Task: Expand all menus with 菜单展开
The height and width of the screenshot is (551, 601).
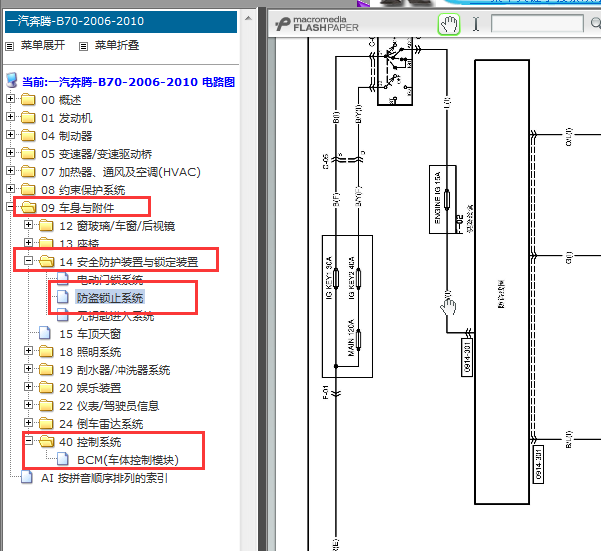Action: [43, 45]
